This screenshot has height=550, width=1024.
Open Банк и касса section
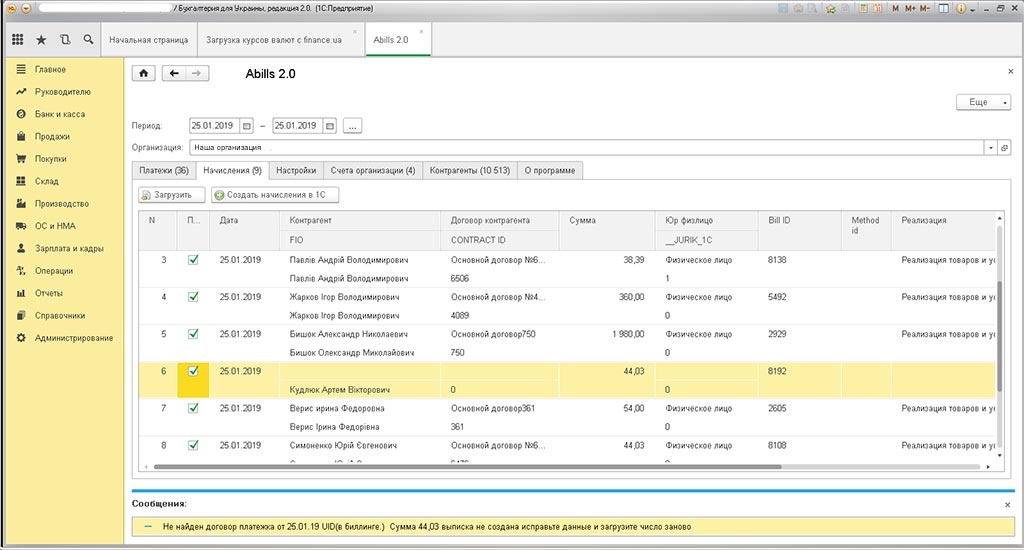(59, 114)
